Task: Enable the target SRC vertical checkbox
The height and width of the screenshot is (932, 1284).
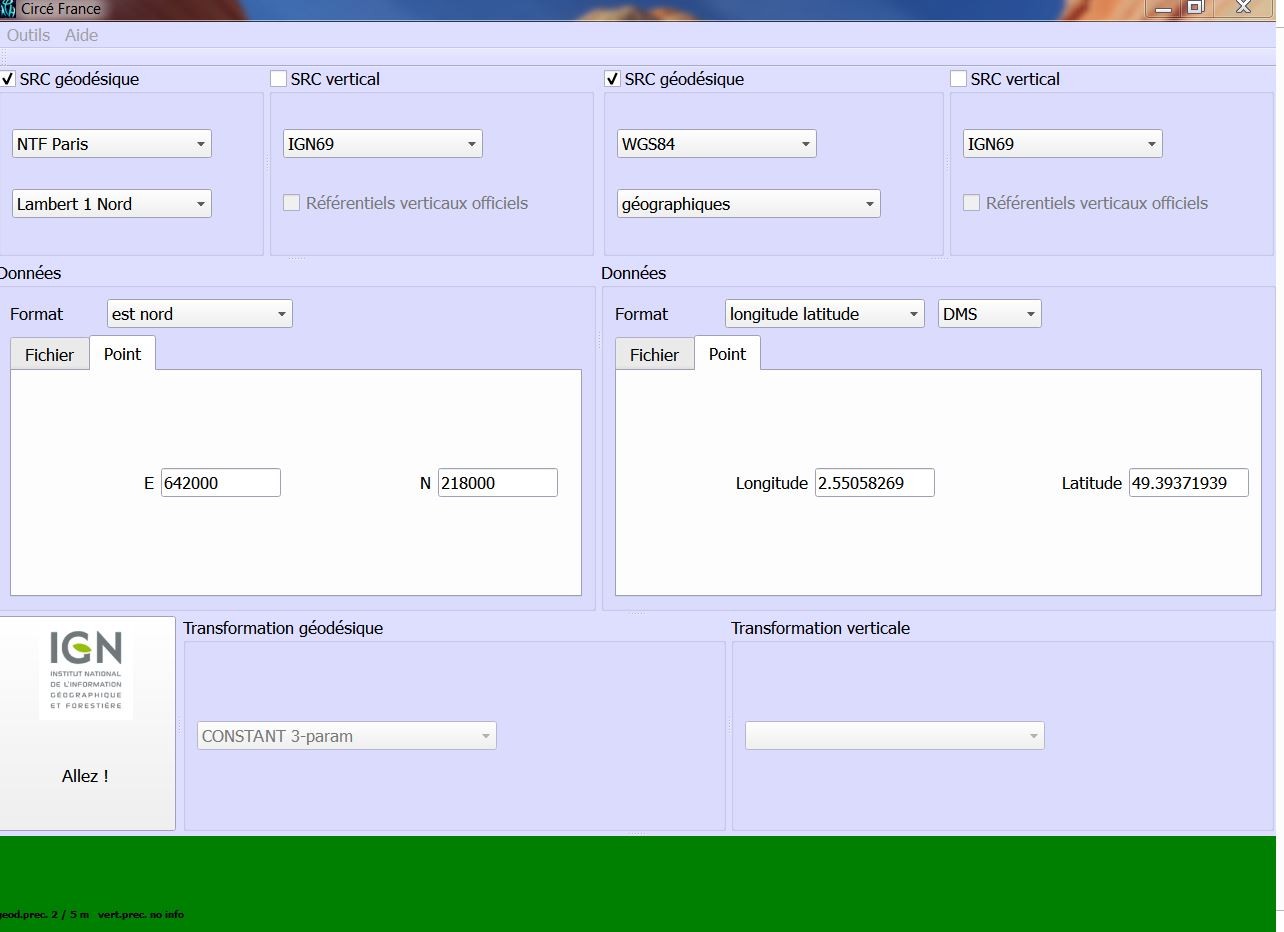Action: click(958, 79)
